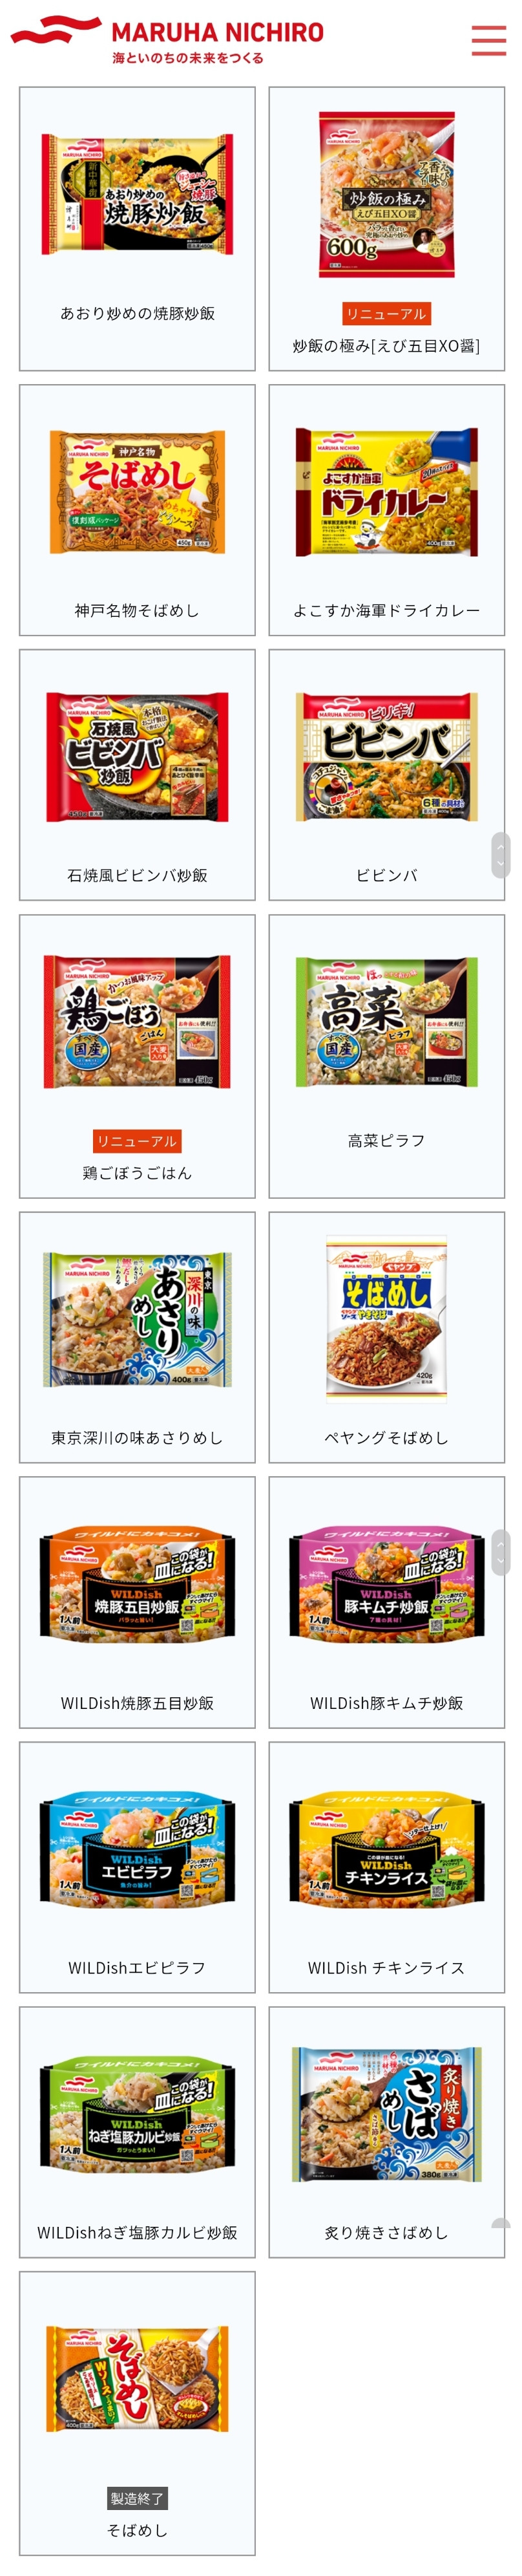The height and width of the screenshot is (2576, 522).
Task: Click 石焼風ビビンバ炒飯 product name
Action: point(137,875)
